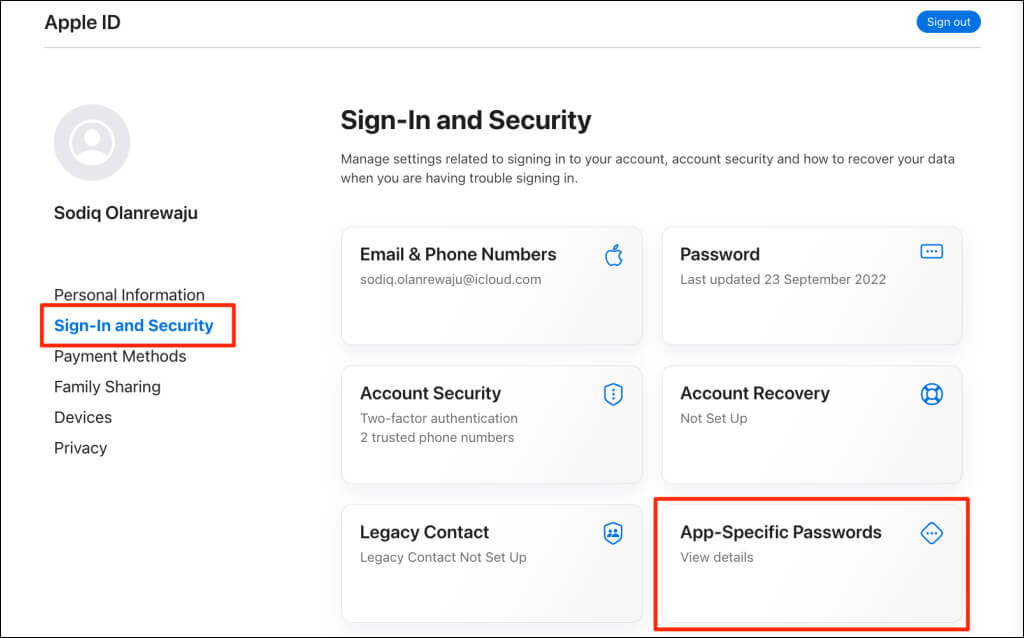This screenshot has height=638, width=1024.
Task: Open the Password card title
Action: point(720,254)
